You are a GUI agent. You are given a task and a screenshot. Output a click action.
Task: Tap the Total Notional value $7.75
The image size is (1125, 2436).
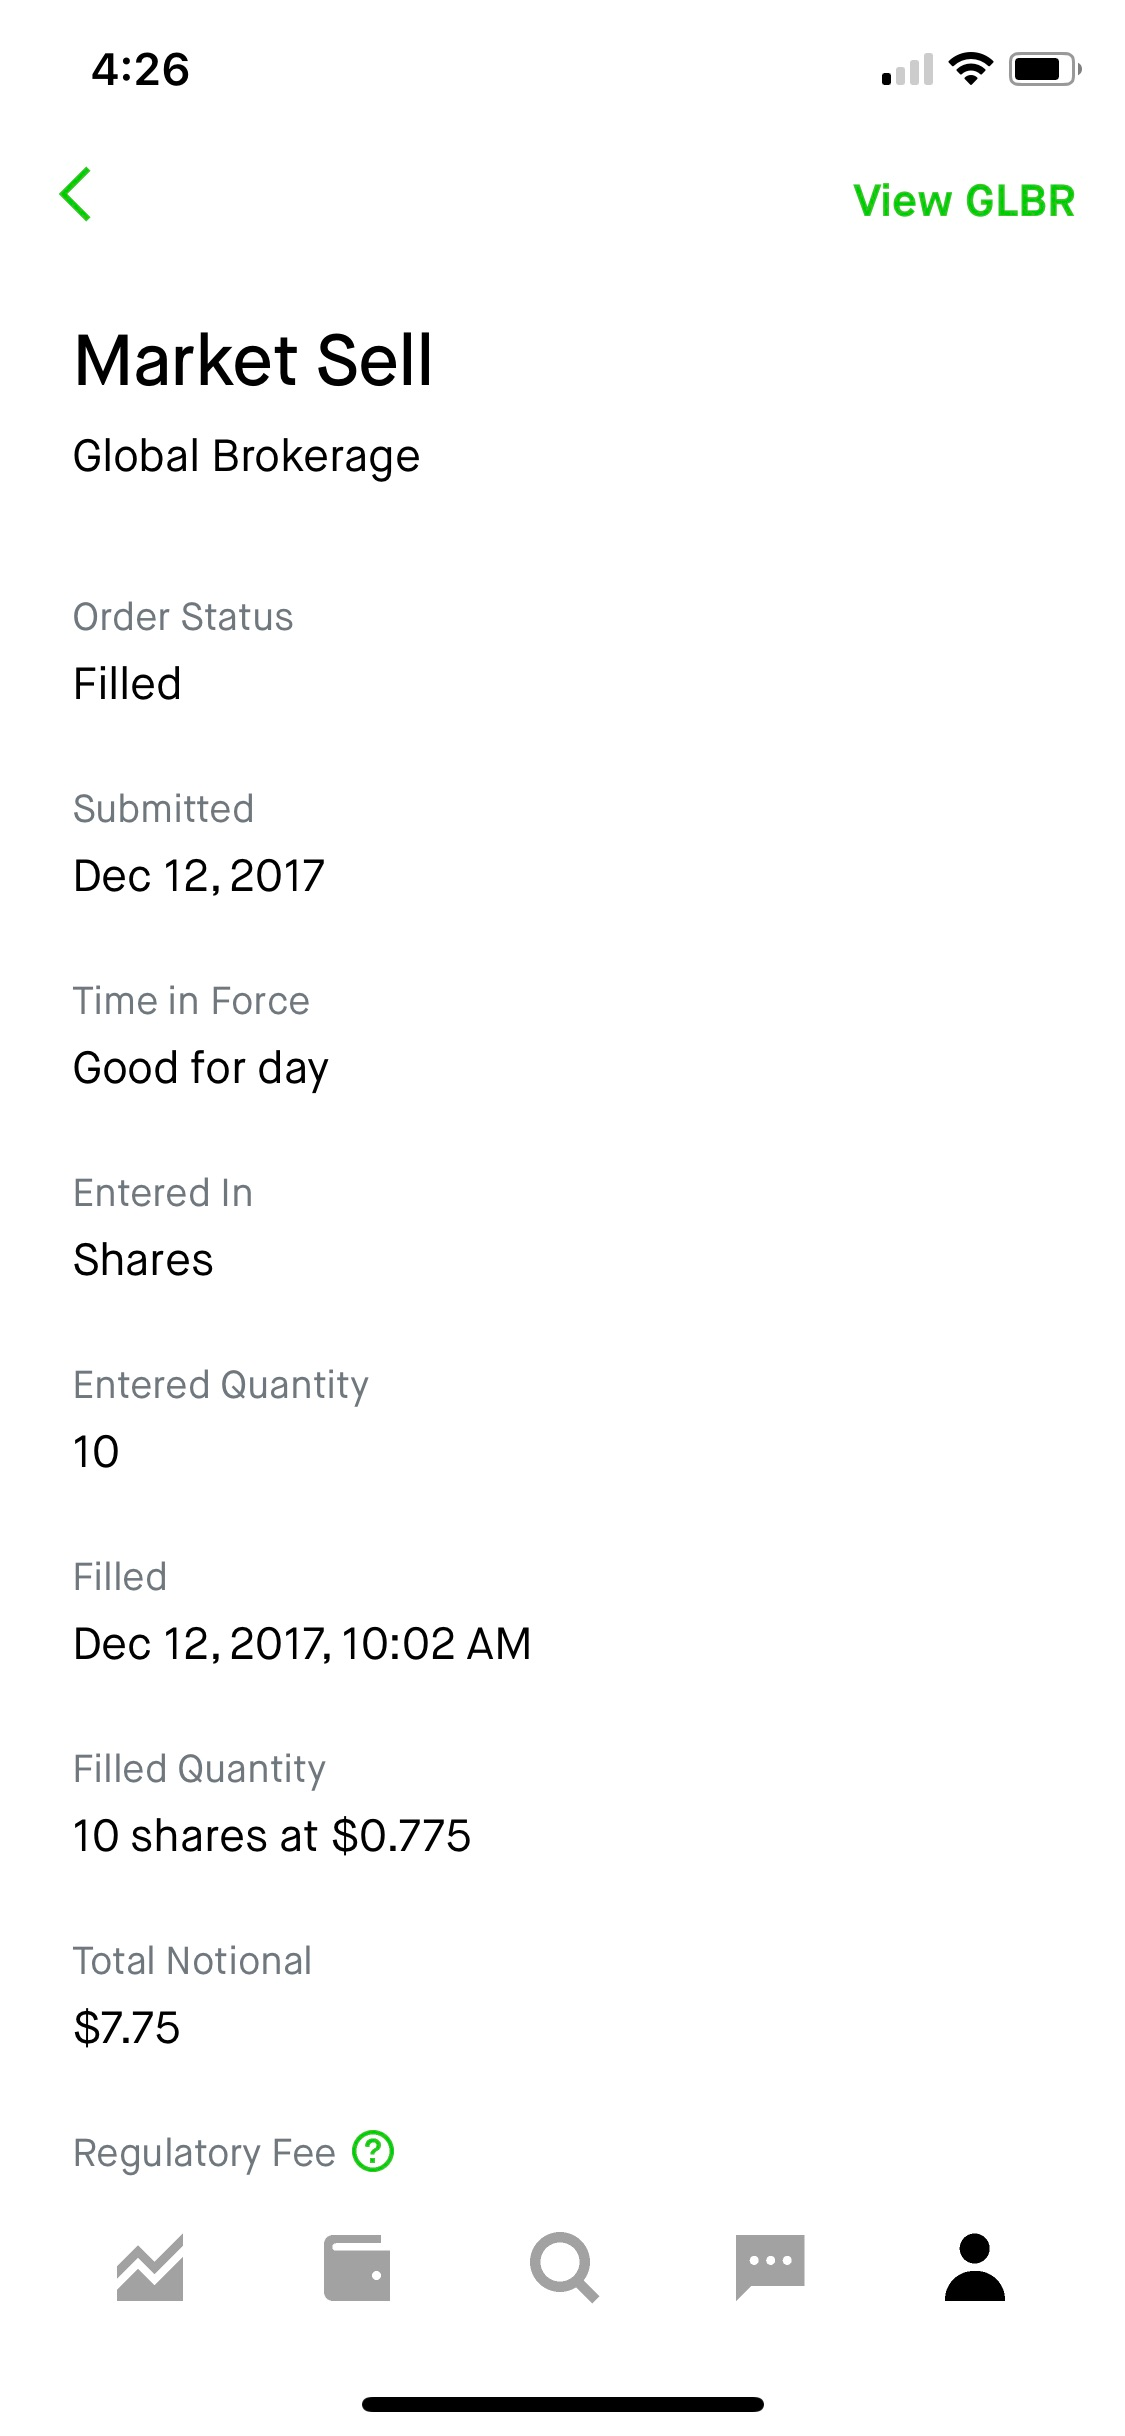127,2027
